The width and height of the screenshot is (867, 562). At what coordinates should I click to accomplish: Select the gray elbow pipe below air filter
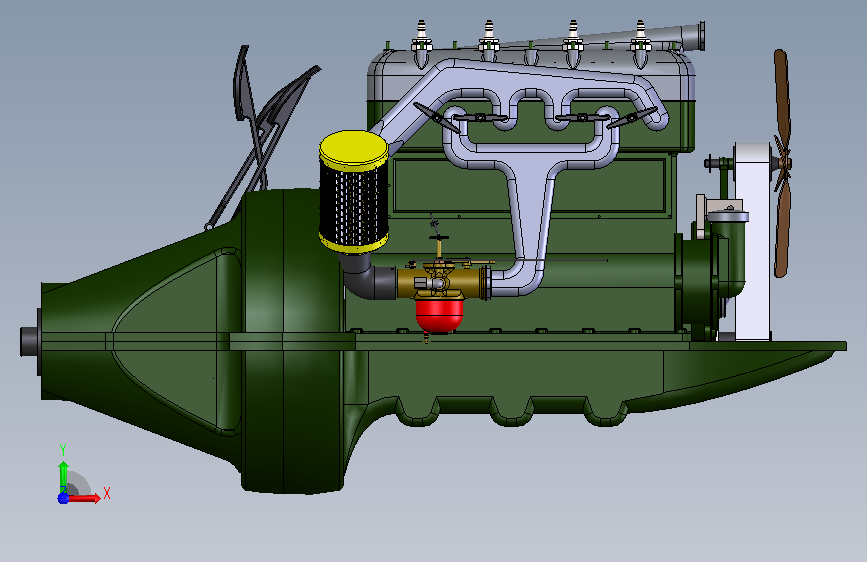tap(366, 278)
